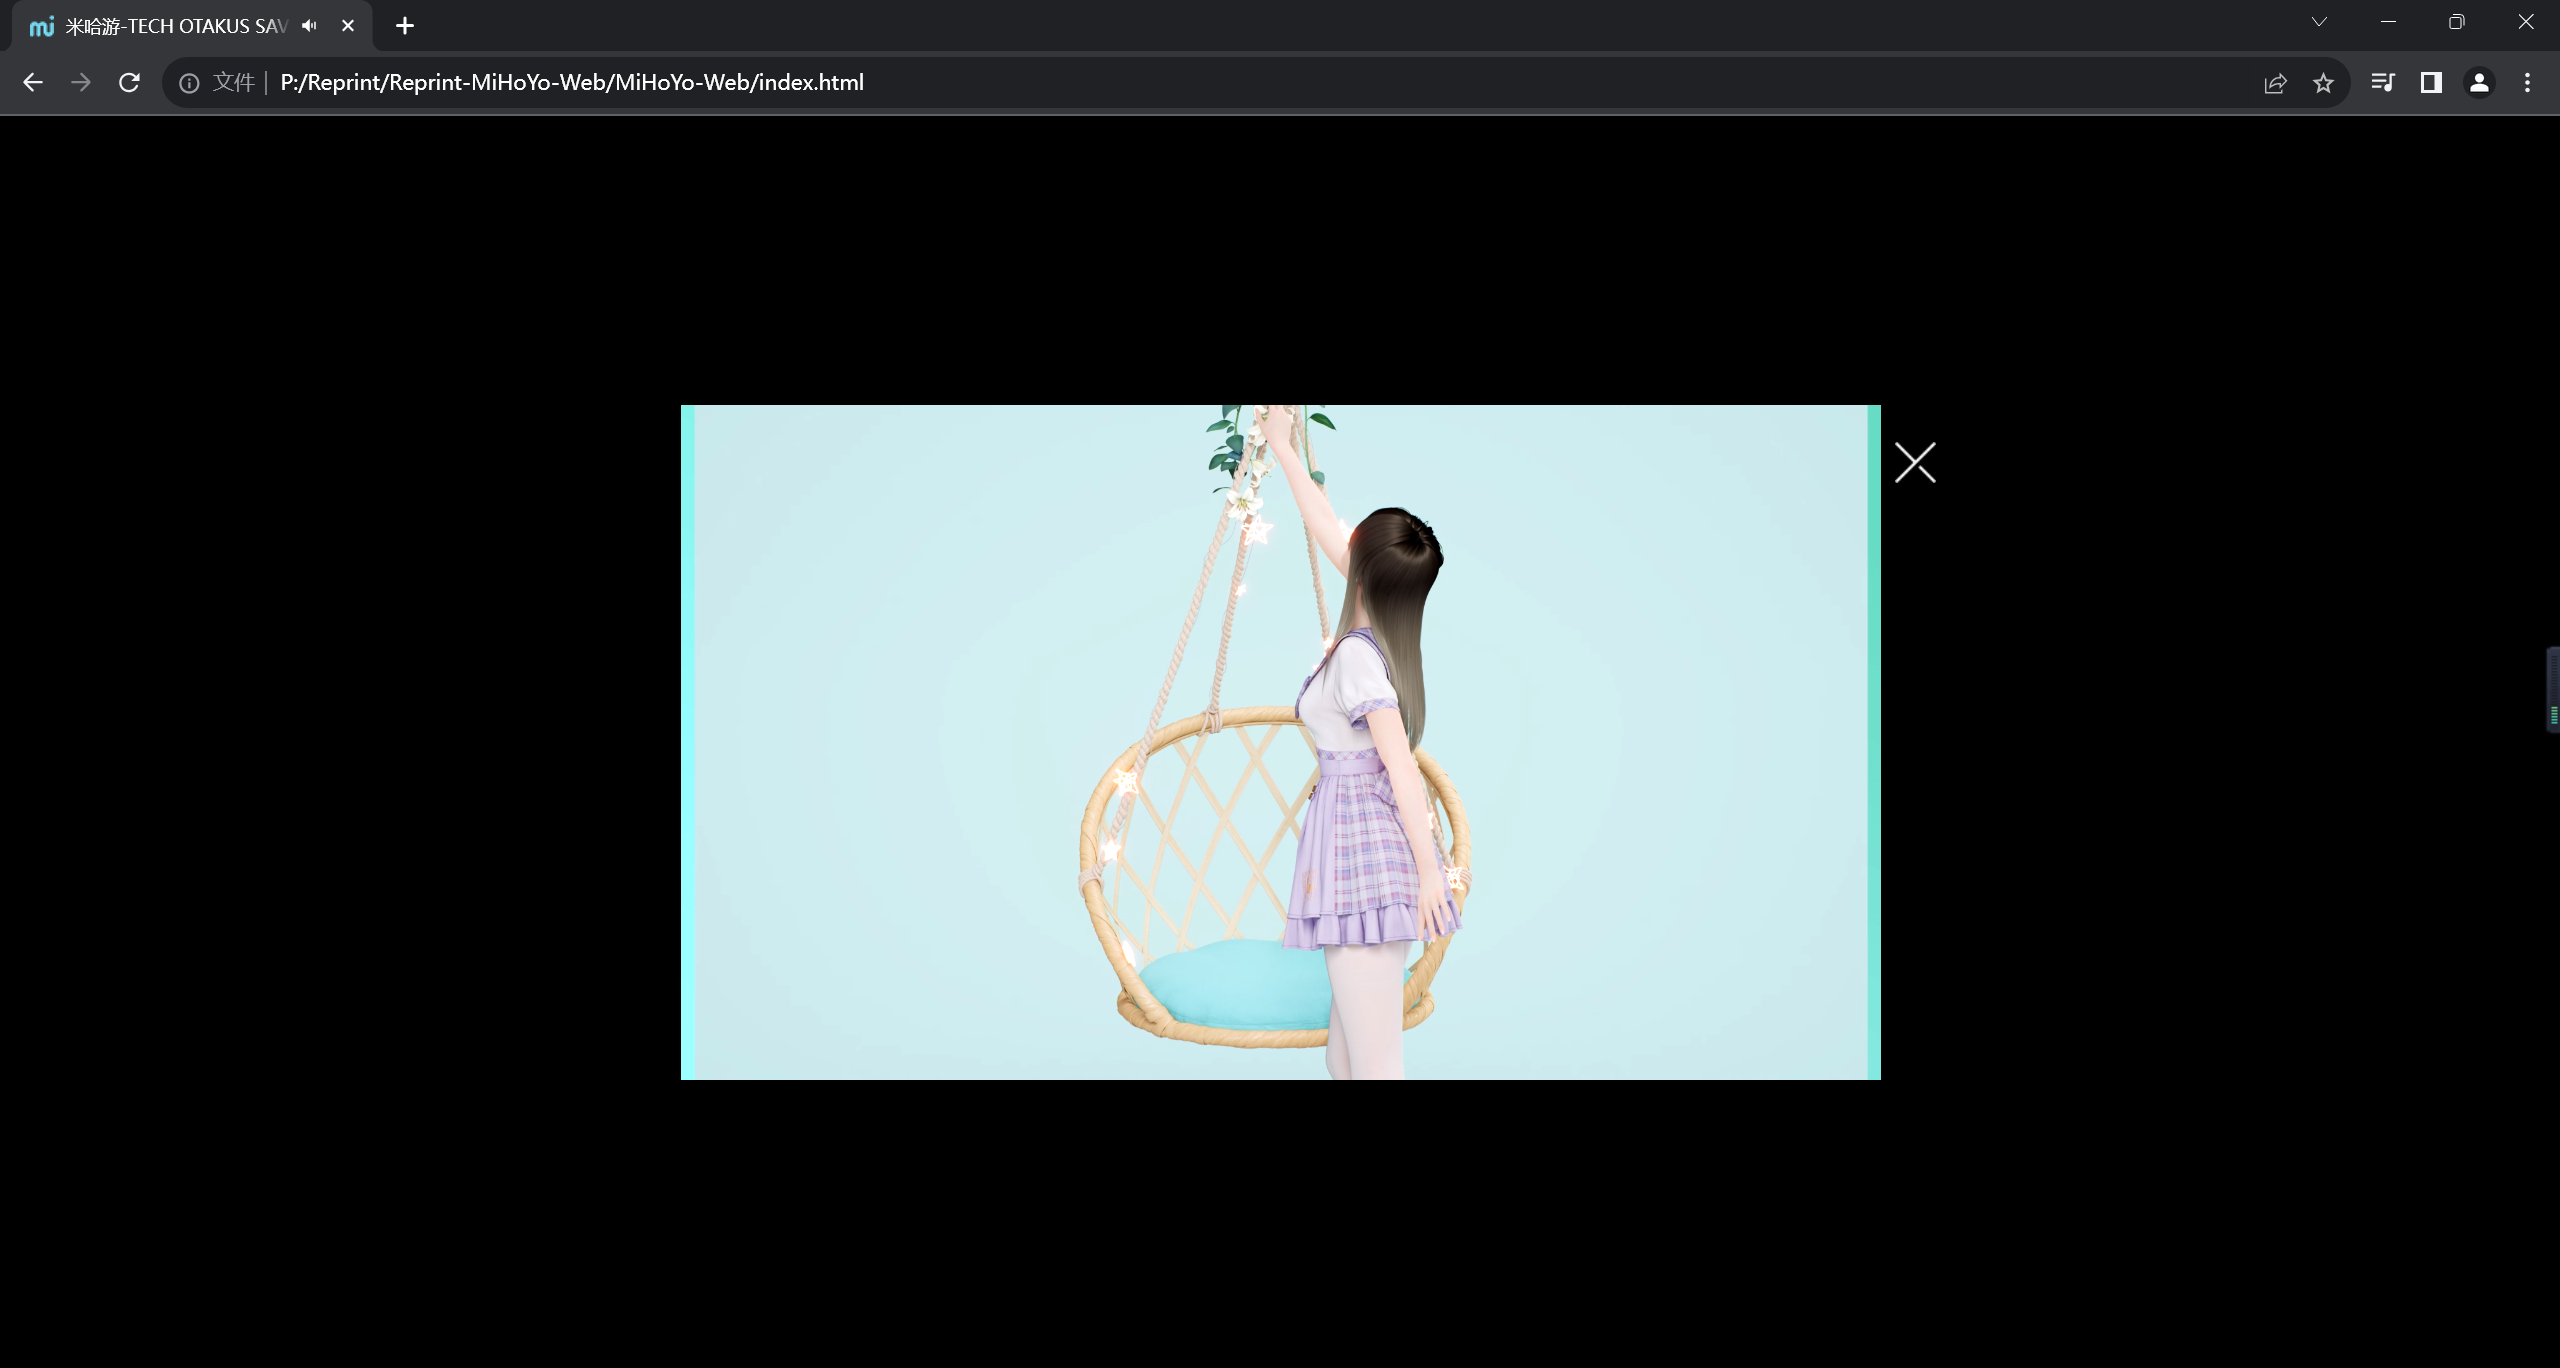
Task: Open the Chrome three-dot menu
Action: tap(2527, 82)
